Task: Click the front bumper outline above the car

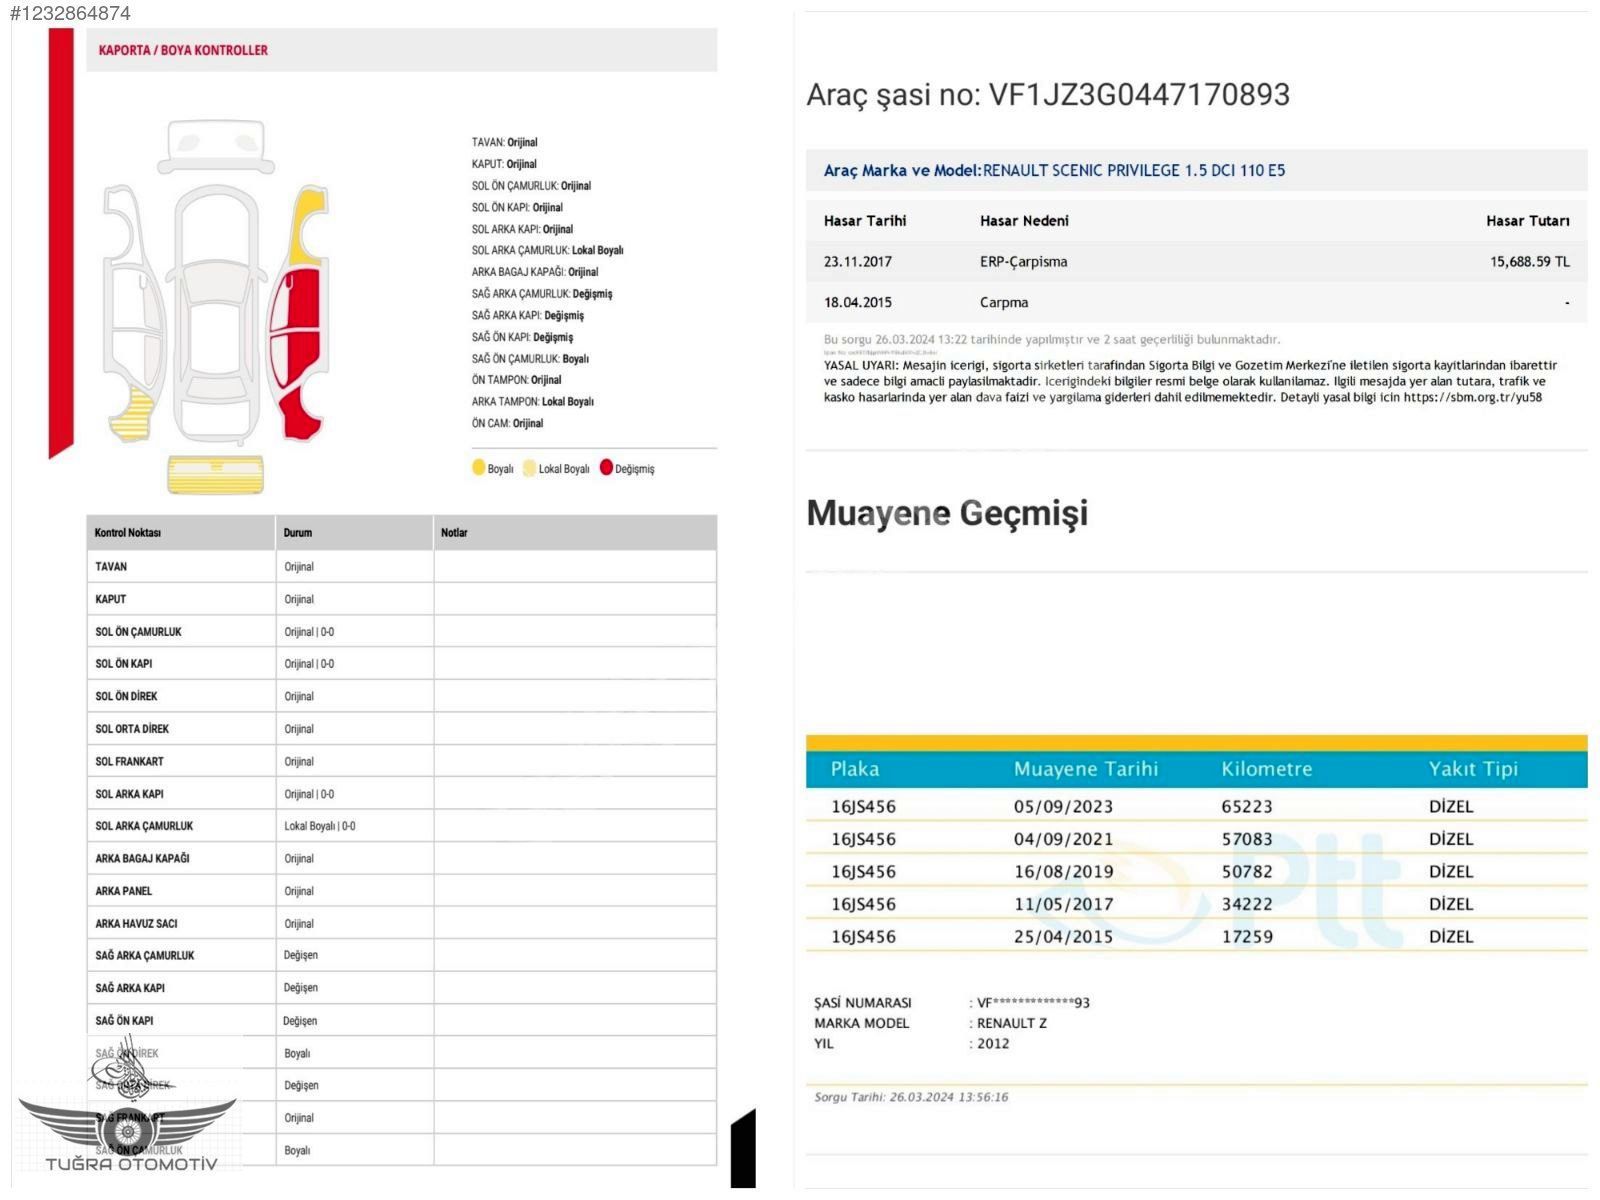Action: click(x=216, y=147)
